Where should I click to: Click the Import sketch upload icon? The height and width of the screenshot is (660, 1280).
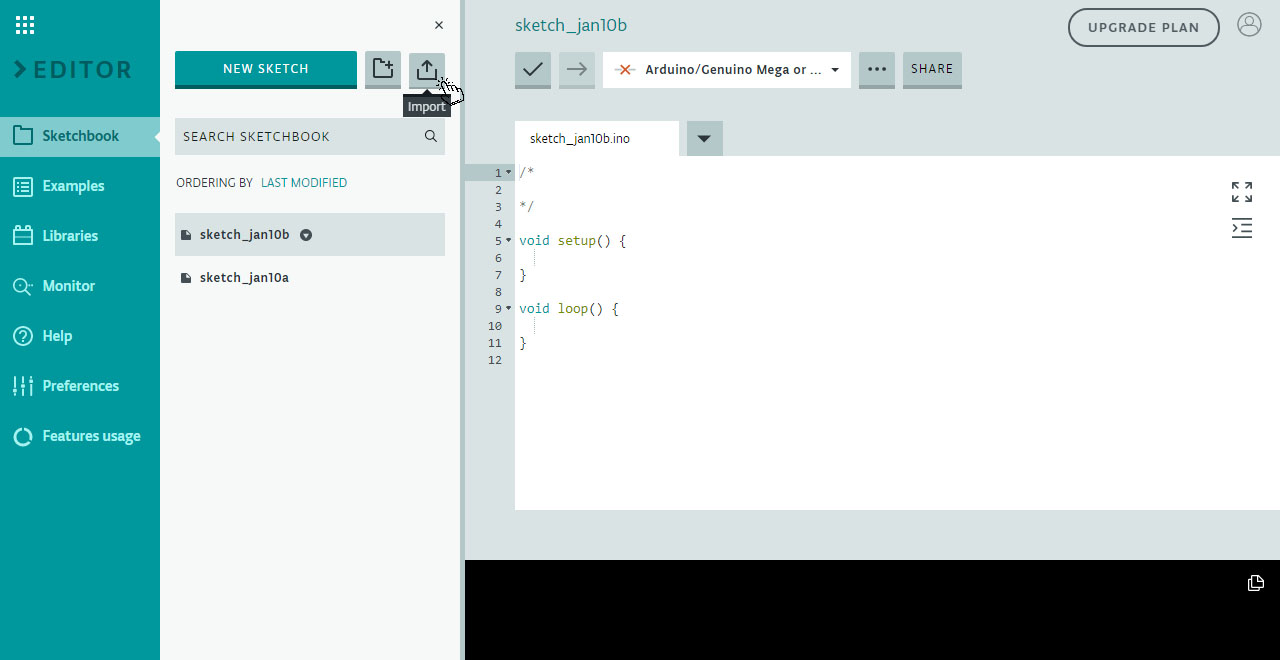coord(427,69)
